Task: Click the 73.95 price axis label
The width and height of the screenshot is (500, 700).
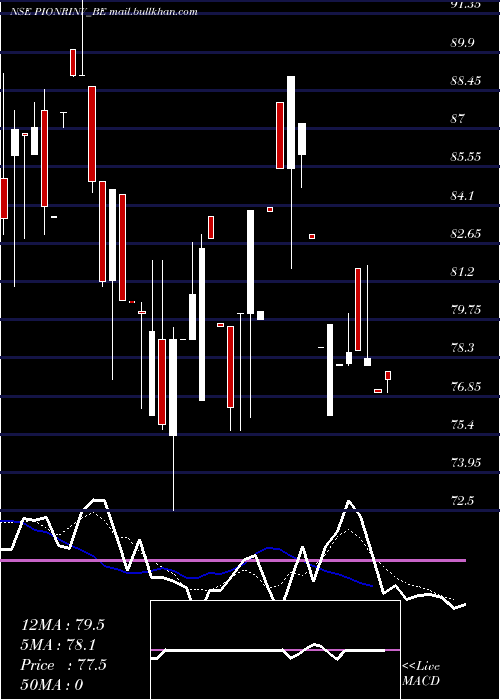Action: click(x=466, y=462)
